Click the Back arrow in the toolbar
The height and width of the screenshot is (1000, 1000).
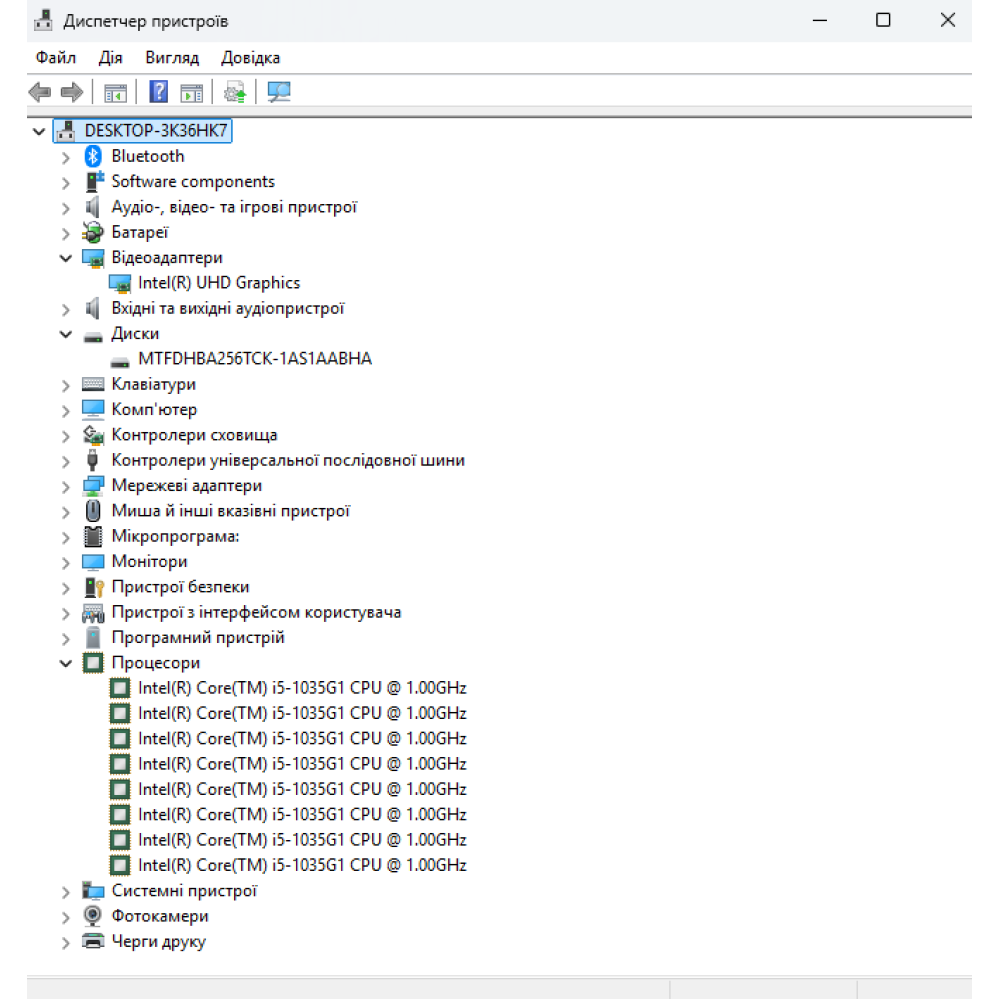pos(40,93)
